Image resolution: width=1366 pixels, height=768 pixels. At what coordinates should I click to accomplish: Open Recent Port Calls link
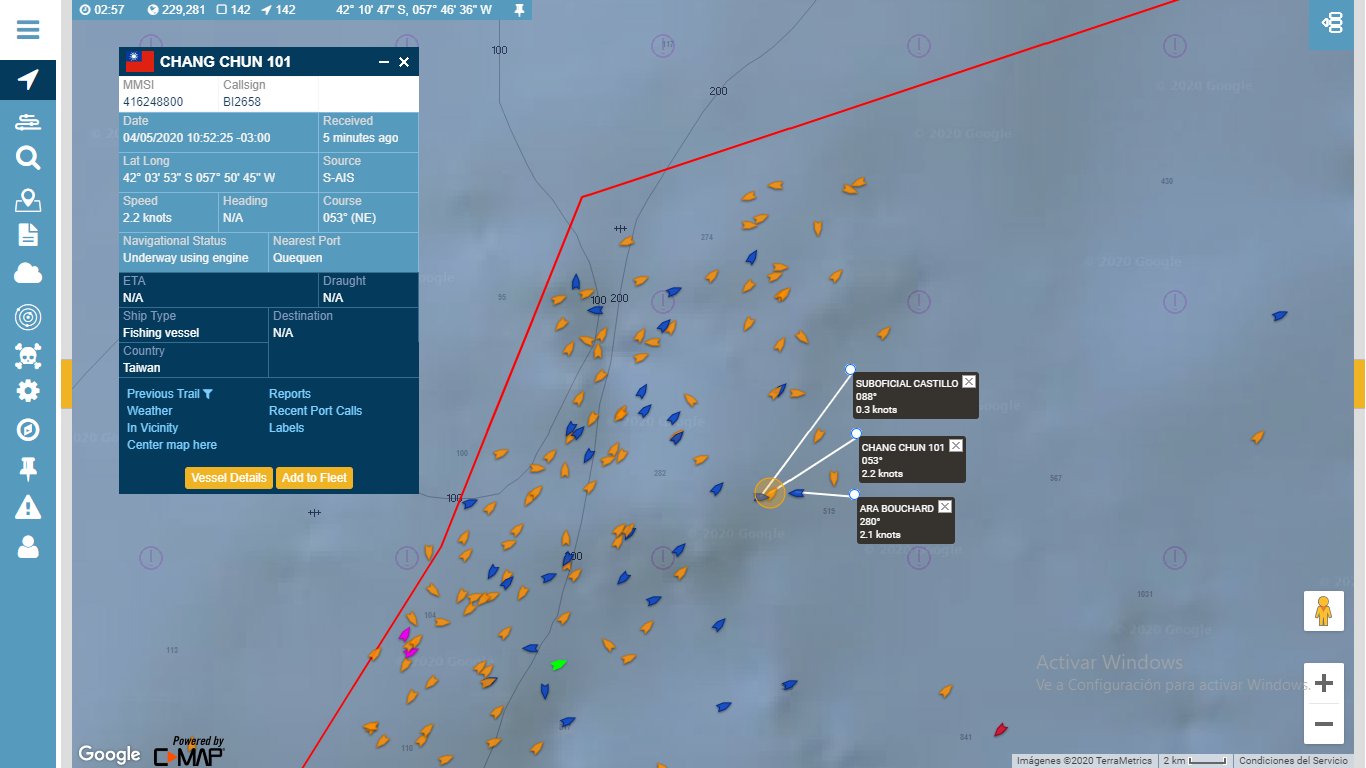[x=316, y=411]
